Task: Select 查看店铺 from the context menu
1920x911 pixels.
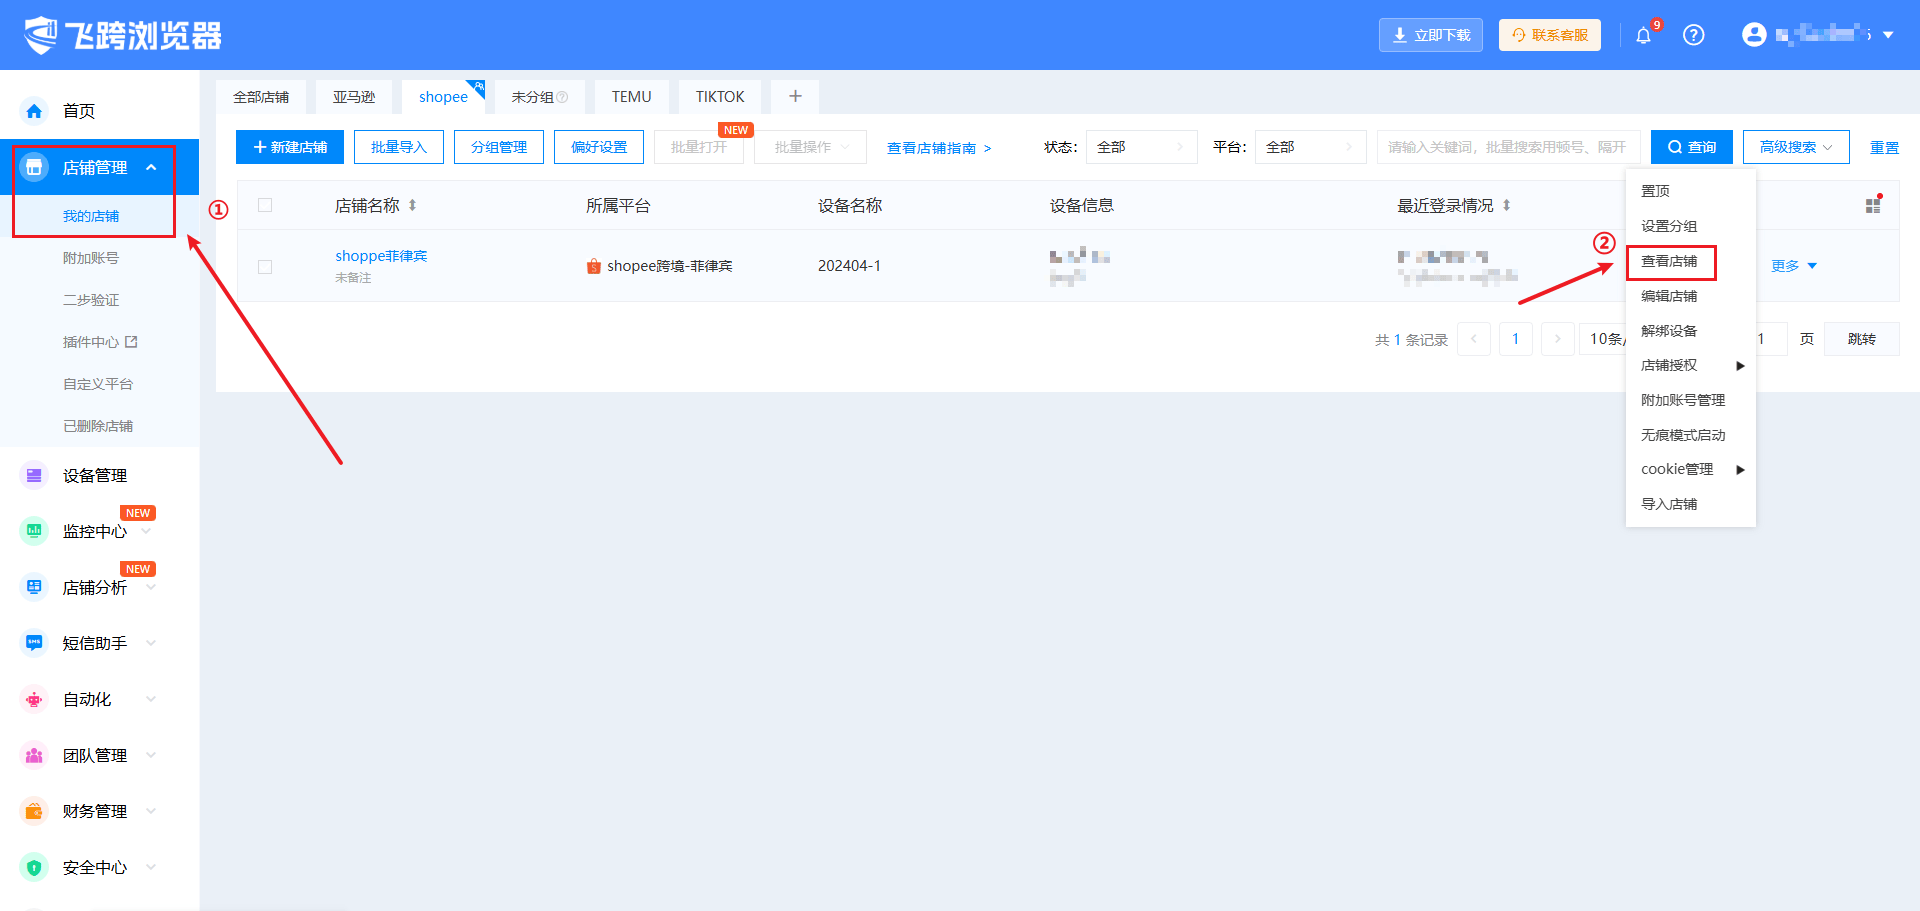Action: point(1669,262)
